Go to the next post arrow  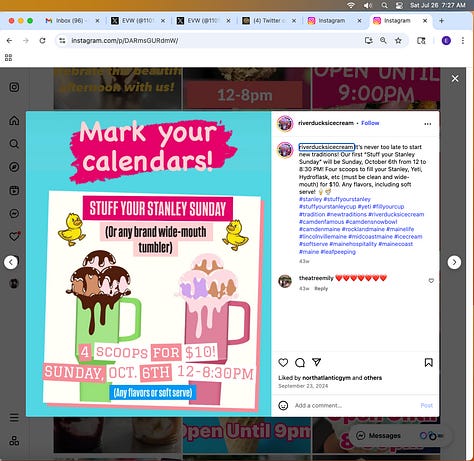tap(454, 262)
